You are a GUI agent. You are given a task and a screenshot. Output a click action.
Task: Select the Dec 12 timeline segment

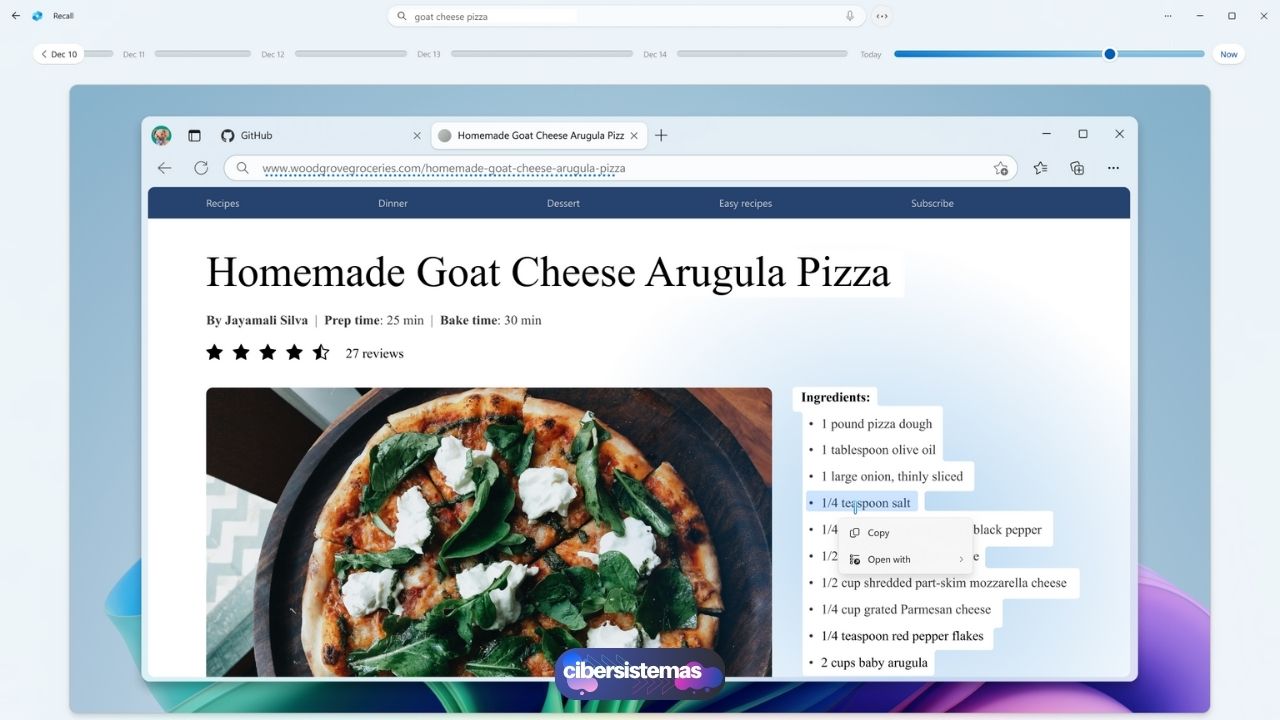[350, 54]
